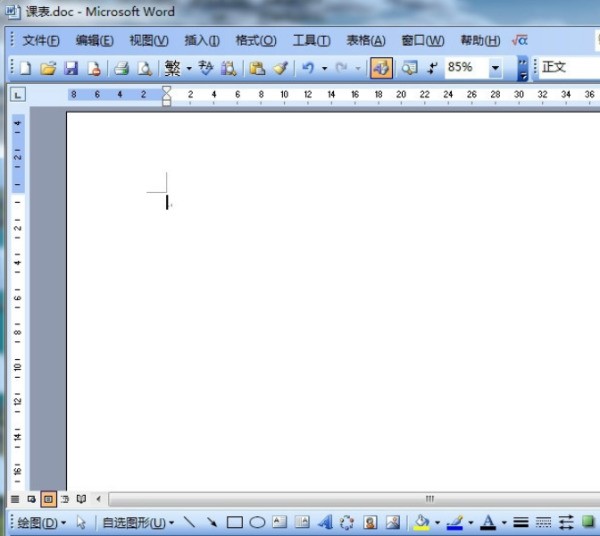
Task: Click the New blank document icon
Action: coord(25,68)
